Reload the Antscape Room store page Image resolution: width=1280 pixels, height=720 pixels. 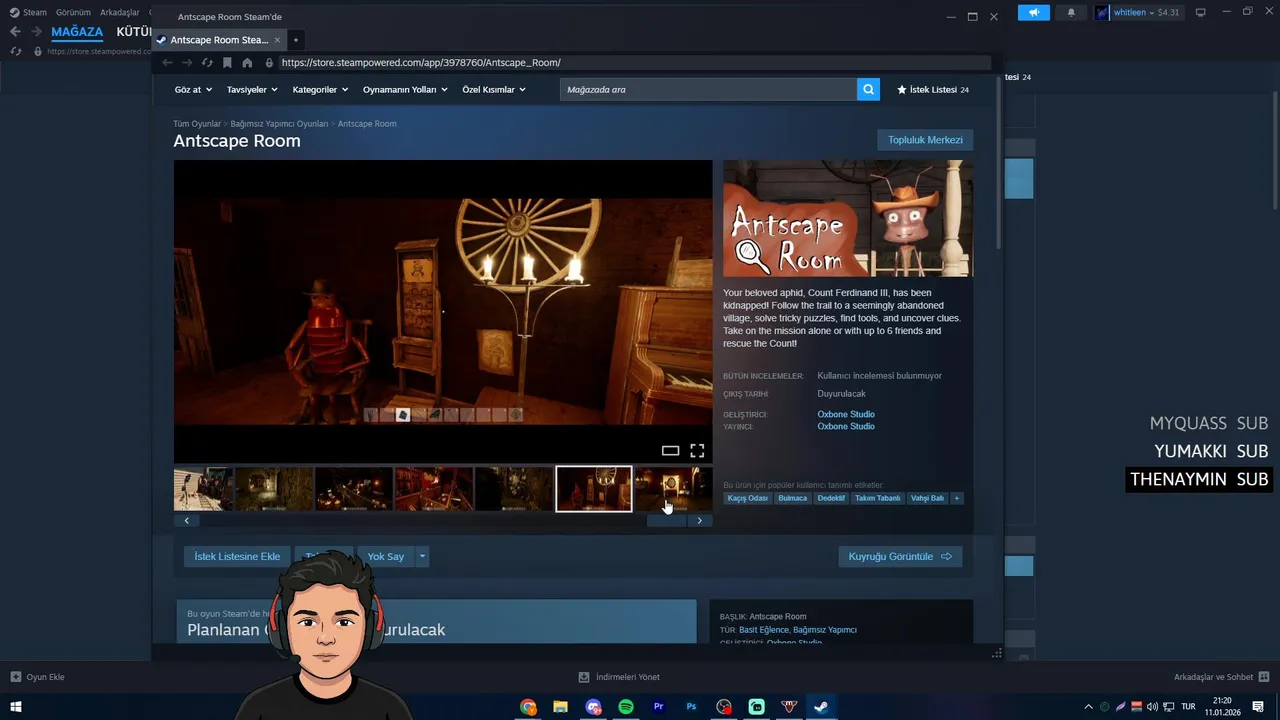coord(207,62)
